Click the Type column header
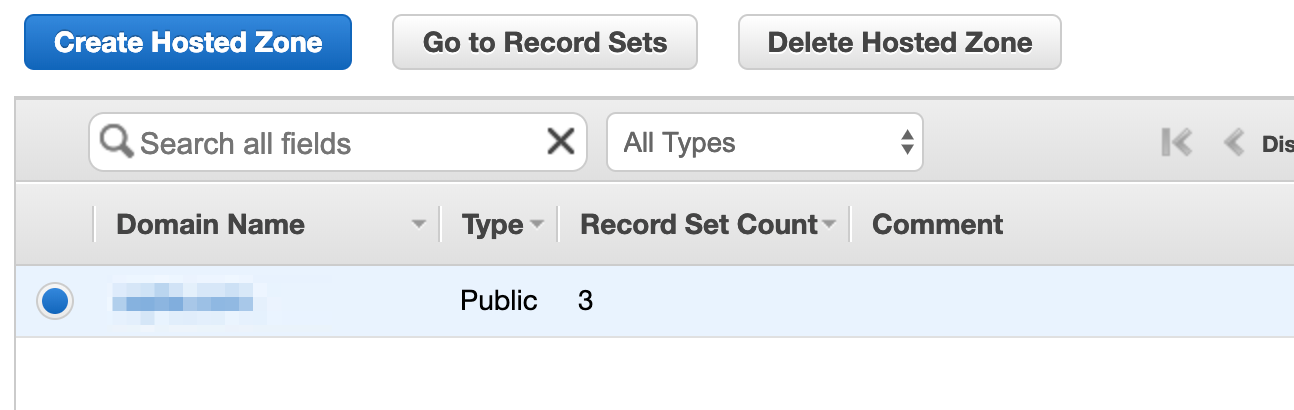Viewport: 1294px width, 410px height. [493, 225]
